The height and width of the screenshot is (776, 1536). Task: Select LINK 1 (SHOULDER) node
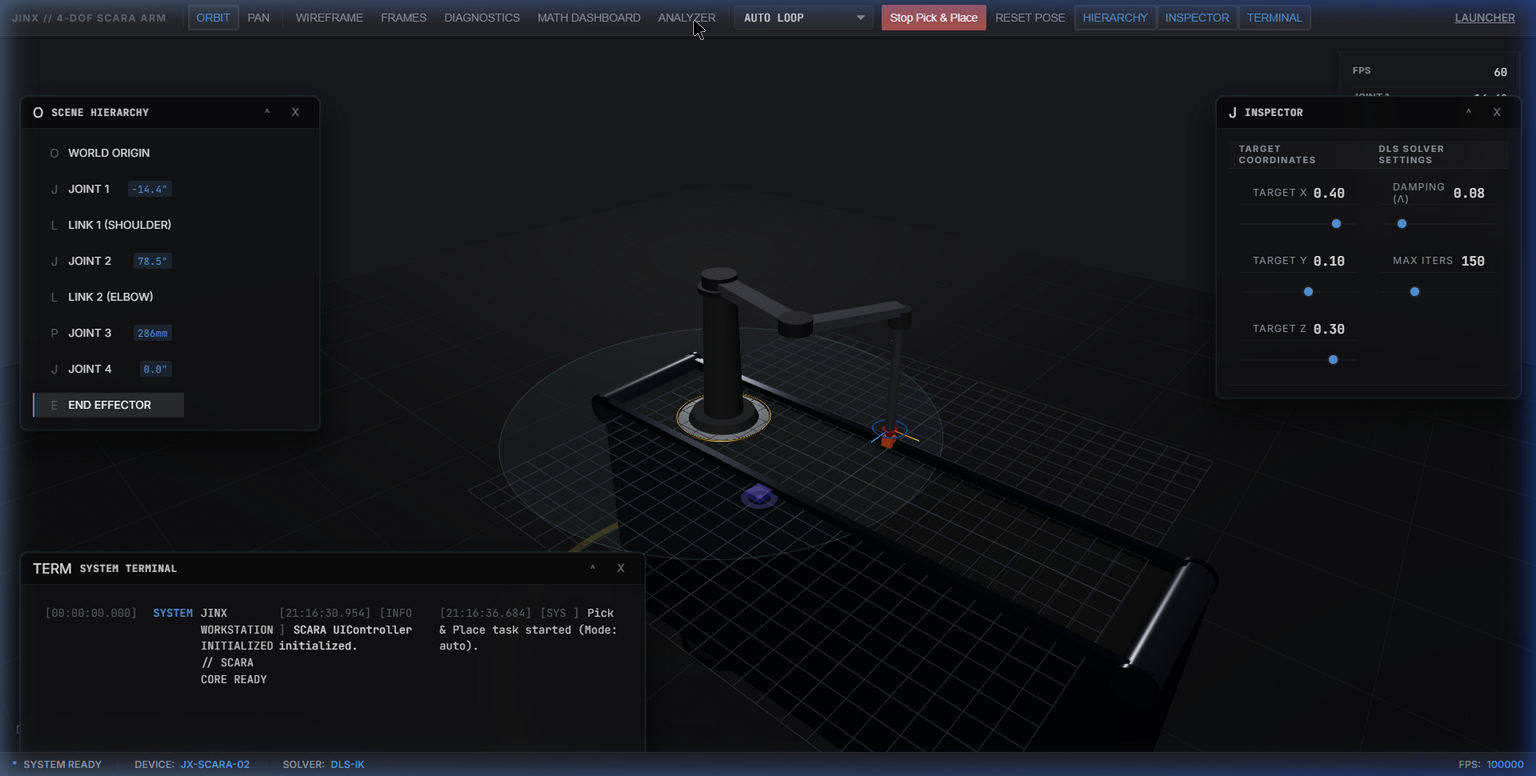click(108, 225)
